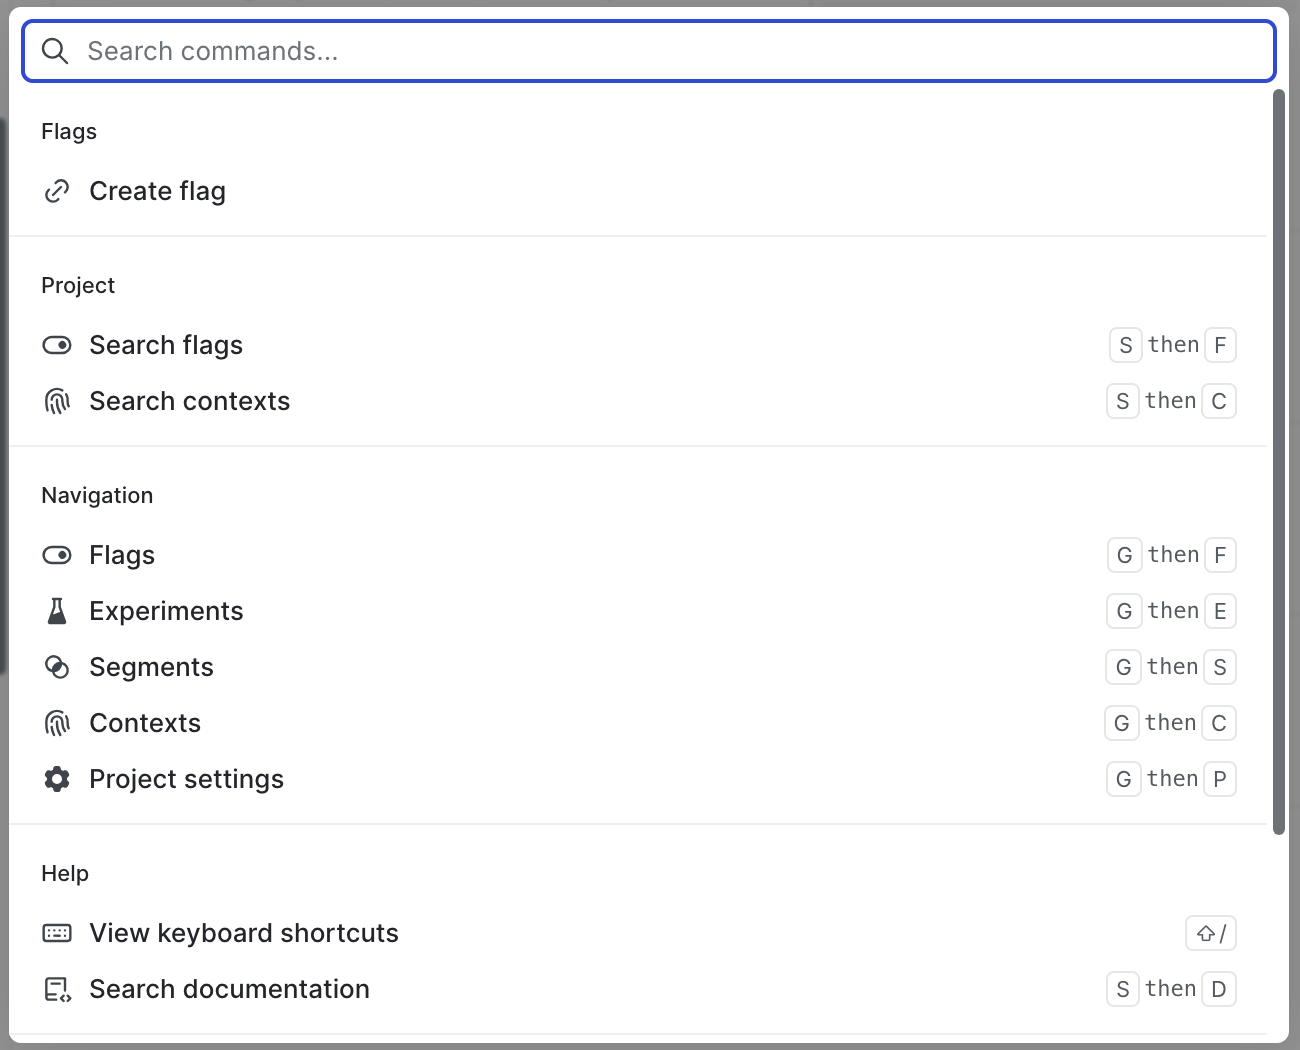Viewport: 1300px width, 1050px height.
Task: Click the link icon next to Create flag
Action: tap(57, 190)
